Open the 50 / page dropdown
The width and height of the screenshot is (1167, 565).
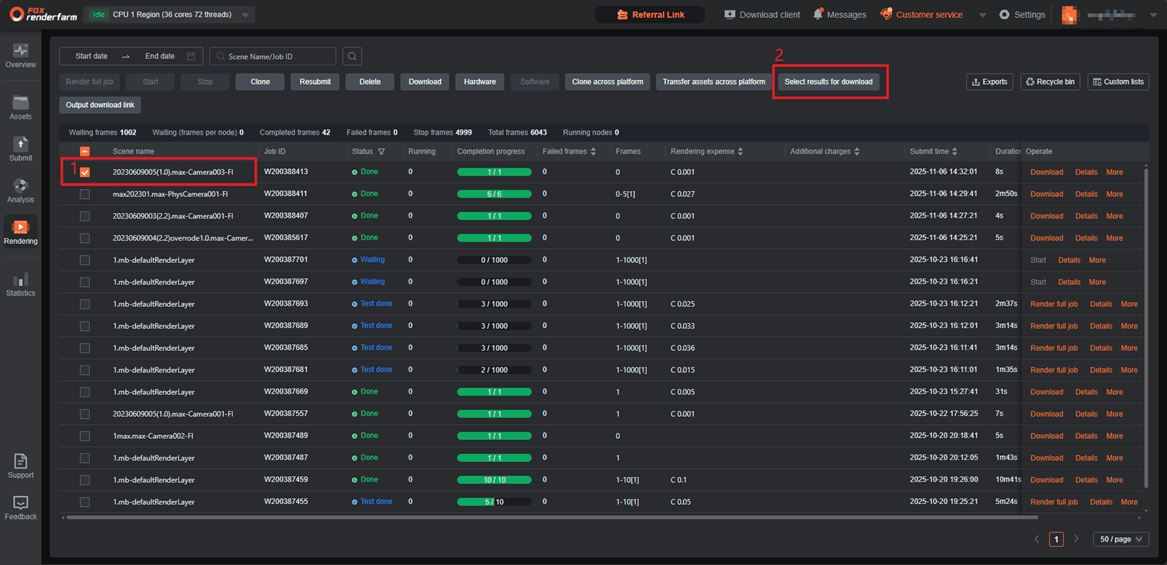1120,539
